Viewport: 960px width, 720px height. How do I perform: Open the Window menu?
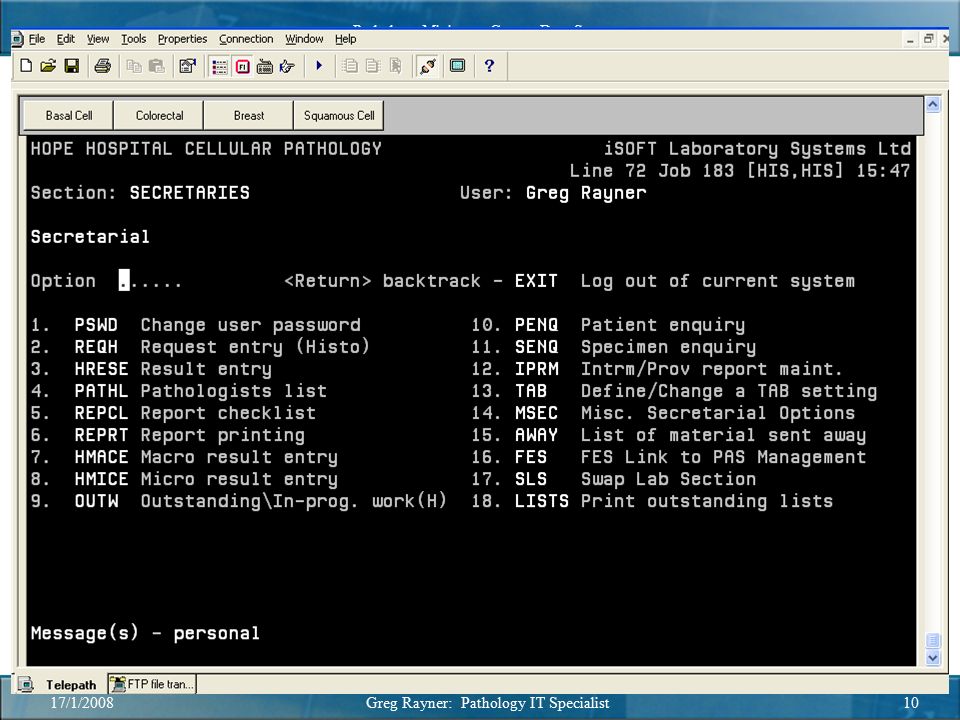304,39
